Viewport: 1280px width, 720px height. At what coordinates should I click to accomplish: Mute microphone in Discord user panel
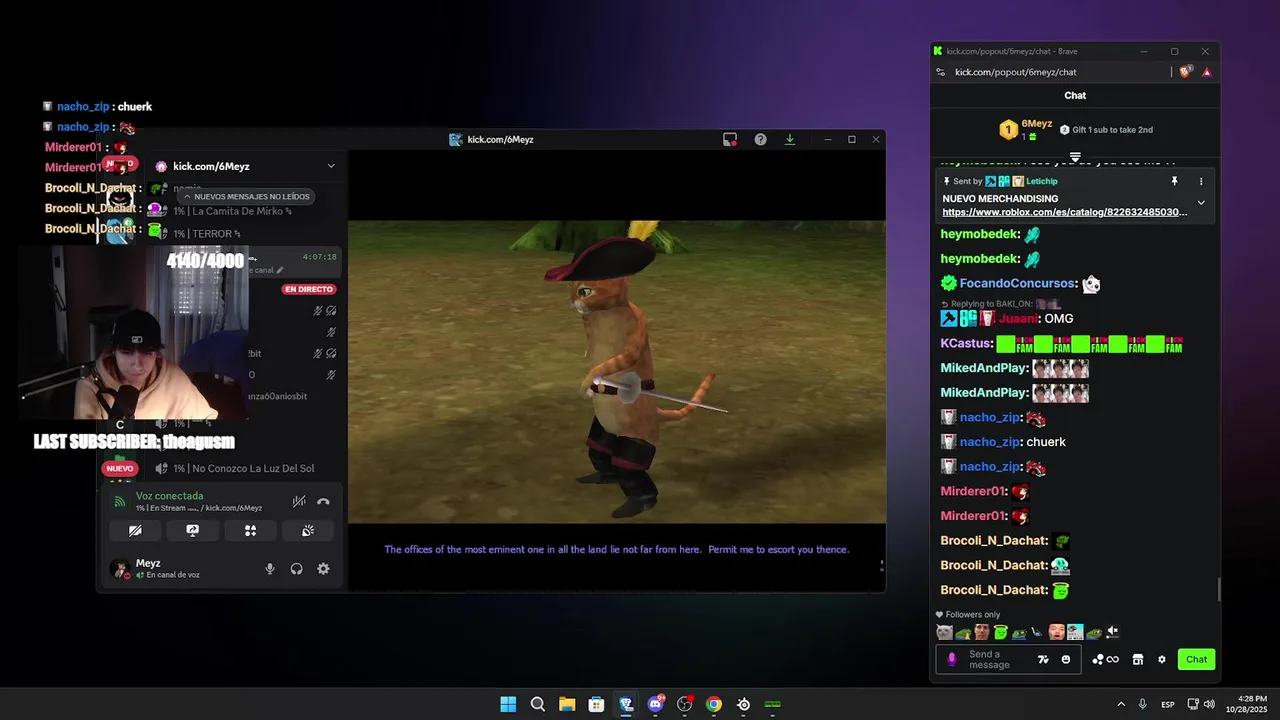point(270,569)
